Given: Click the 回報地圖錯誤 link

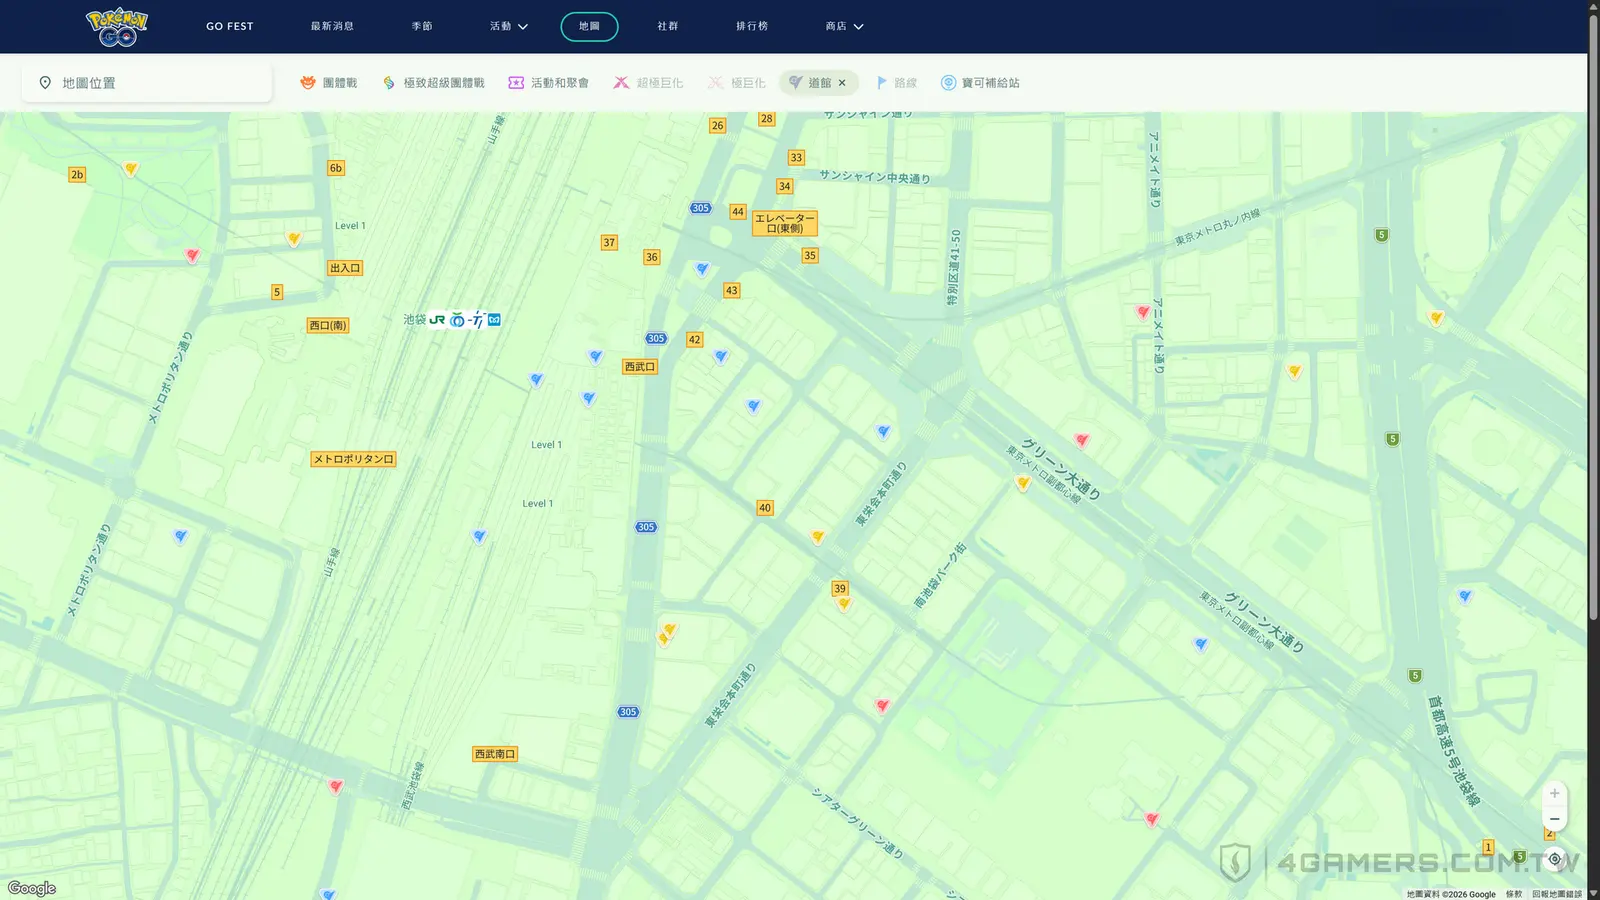Looking at the screenshot, I should coord(1557,894).
